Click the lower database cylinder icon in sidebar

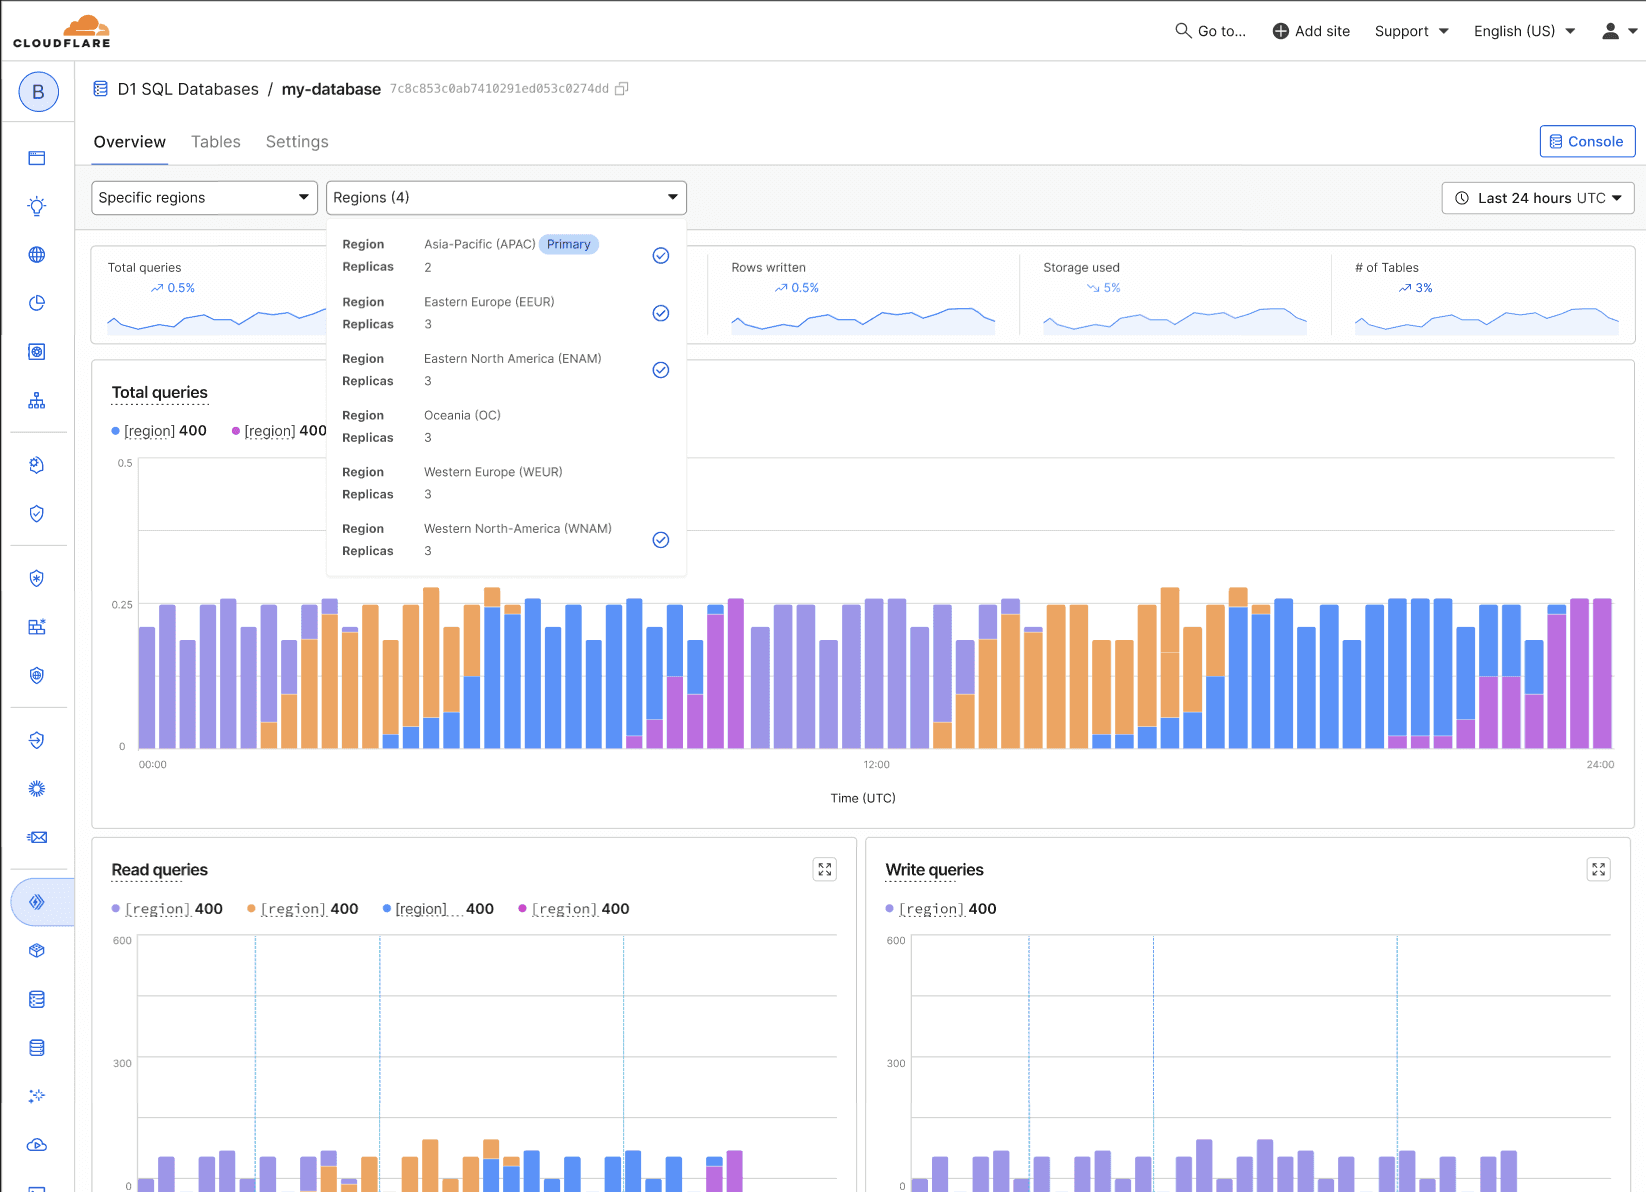pyautogui.click(x=37, y=1047)
